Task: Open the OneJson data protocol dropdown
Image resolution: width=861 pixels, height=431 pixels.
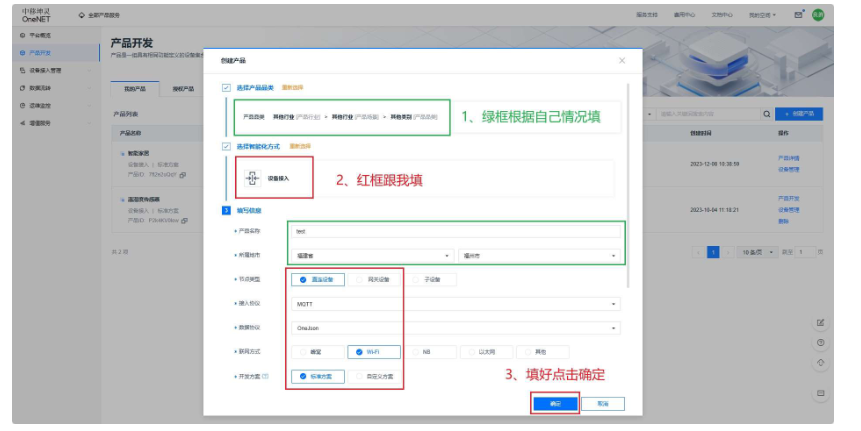Action: (x=456, y=328)
